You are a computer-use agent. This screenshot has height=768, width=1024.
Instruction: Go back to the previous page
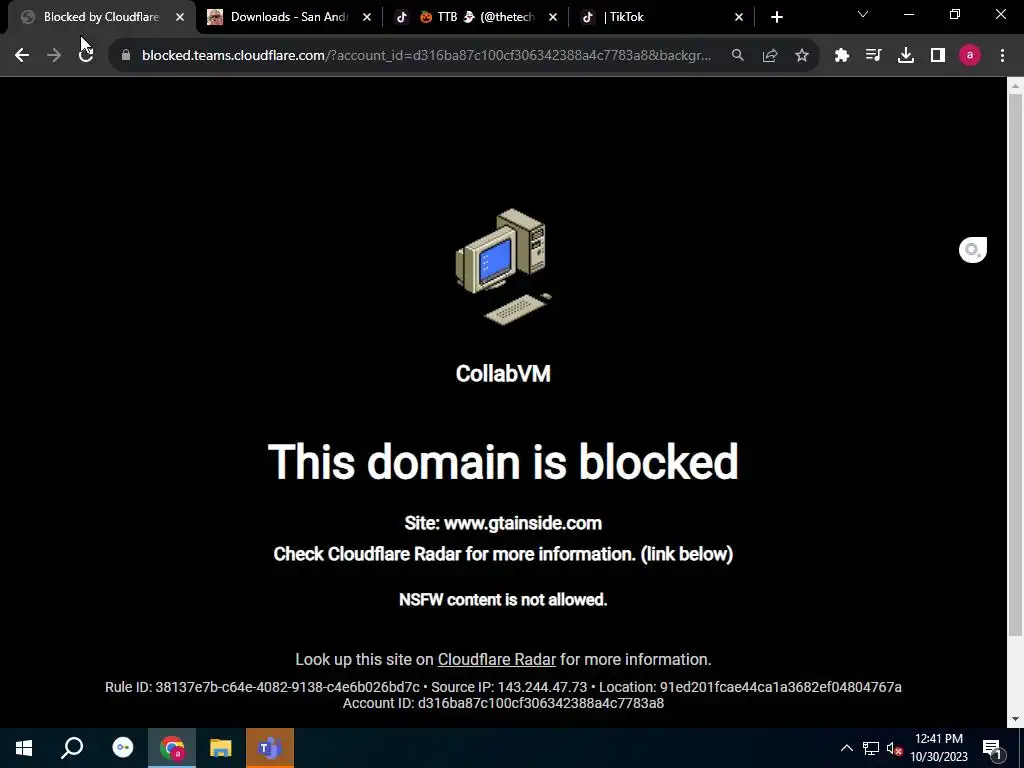[22, 56]
